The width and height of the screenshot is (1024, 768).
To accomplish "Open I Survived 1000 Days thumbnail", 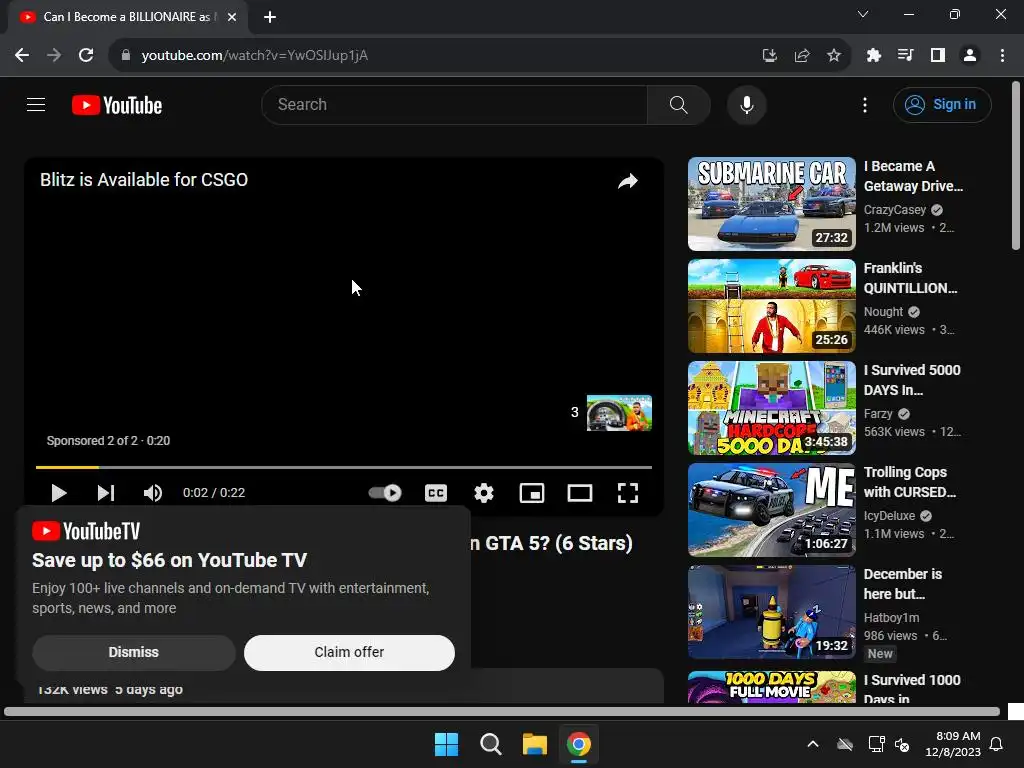I will point(772,687).
